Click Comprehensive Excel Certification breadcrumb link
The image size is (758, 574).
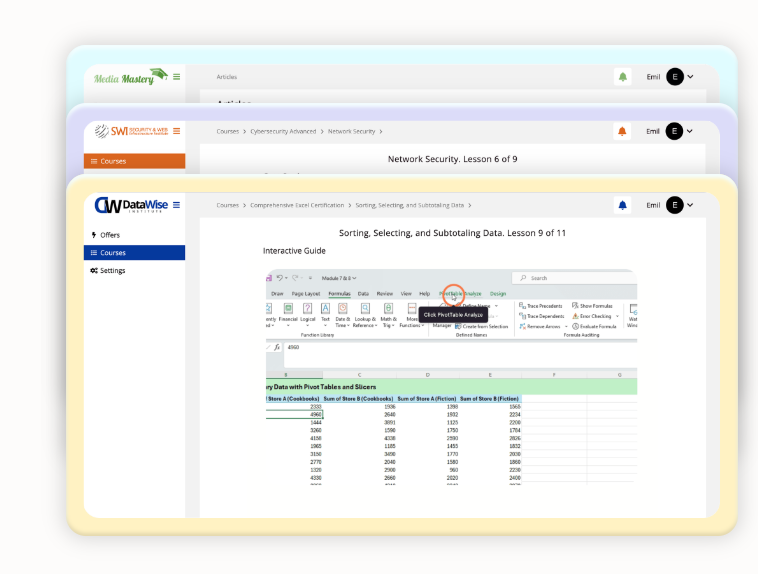coord(297,205)
